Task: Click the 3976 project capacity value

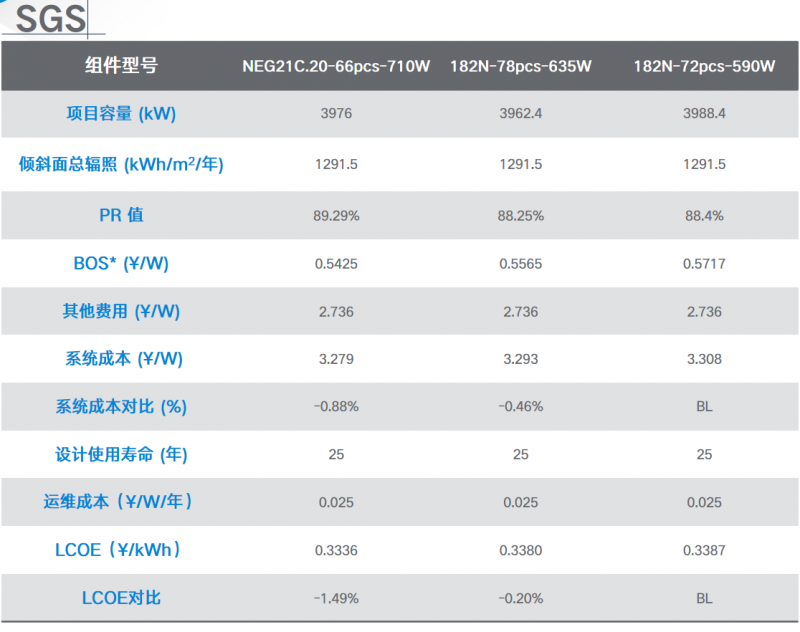Action: 336,114
